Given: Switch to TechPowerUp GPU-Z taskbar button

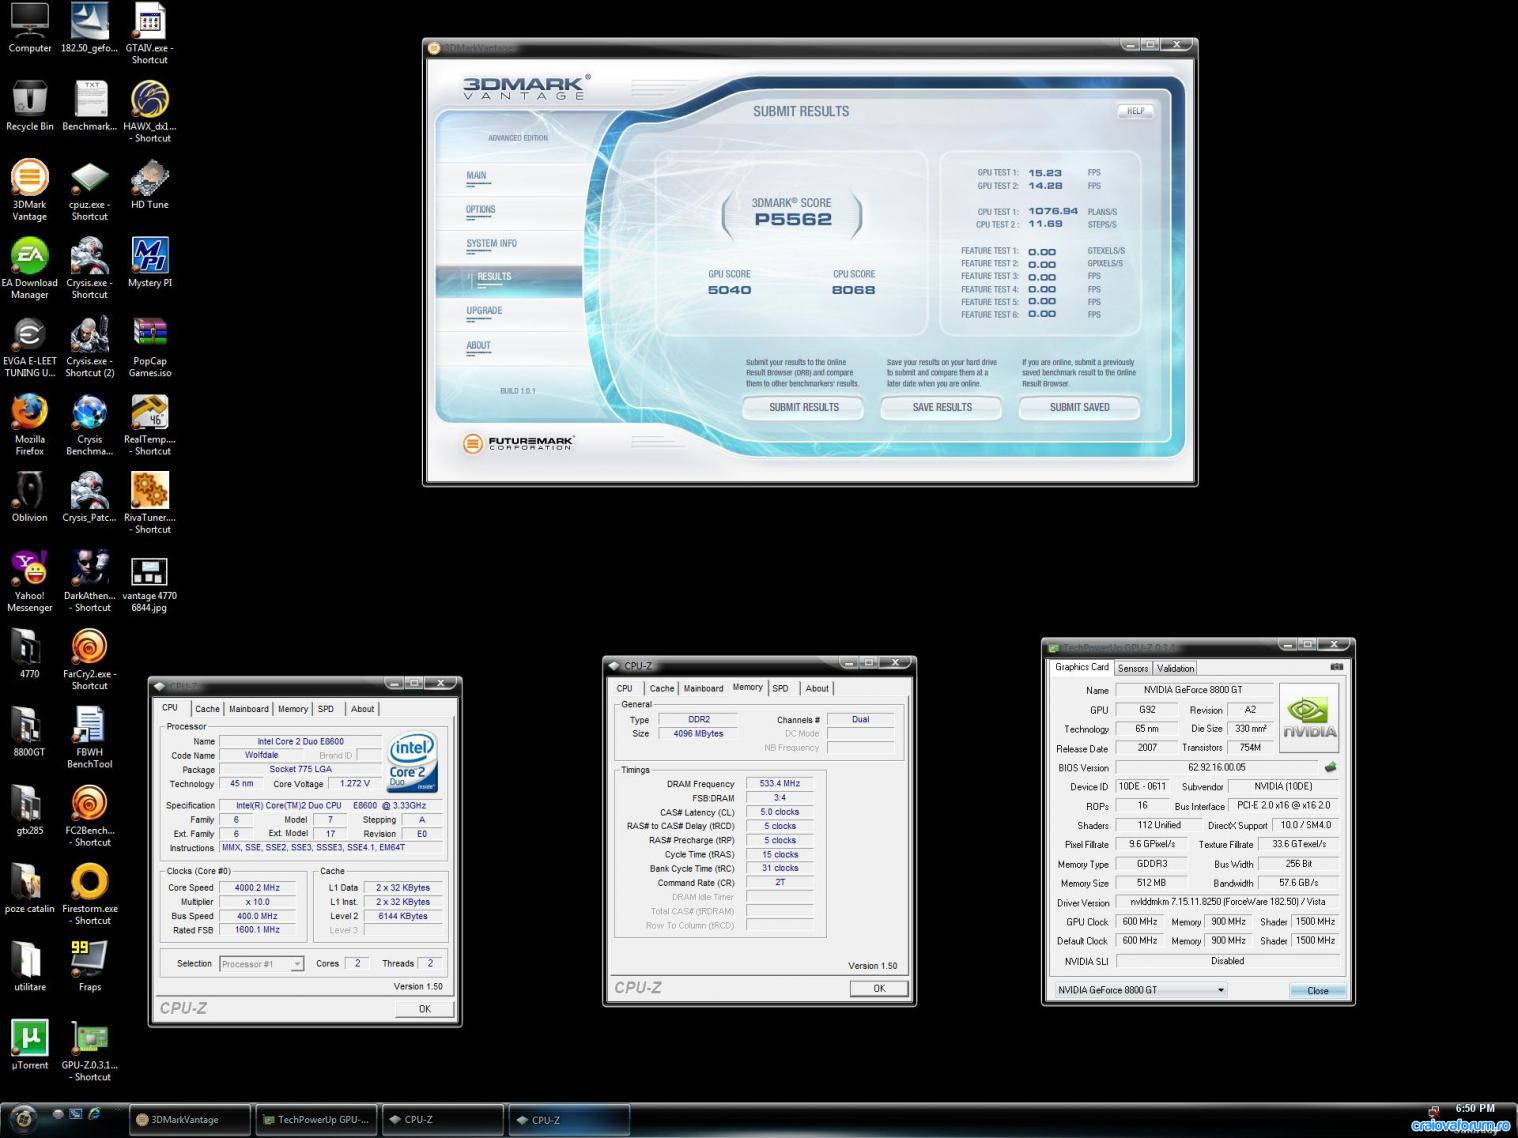Looking at the screenshot, I should [317, 1120].
